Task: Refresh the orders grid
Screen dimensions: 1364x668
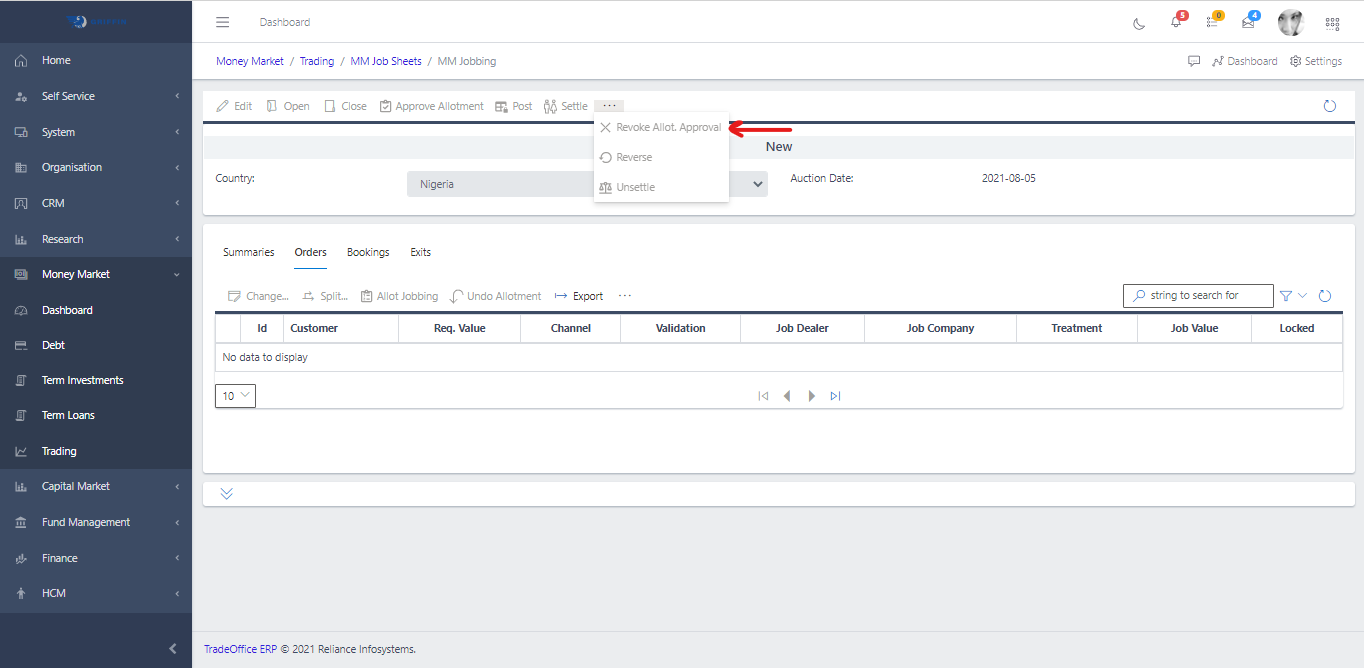Action: point(1325,296)
